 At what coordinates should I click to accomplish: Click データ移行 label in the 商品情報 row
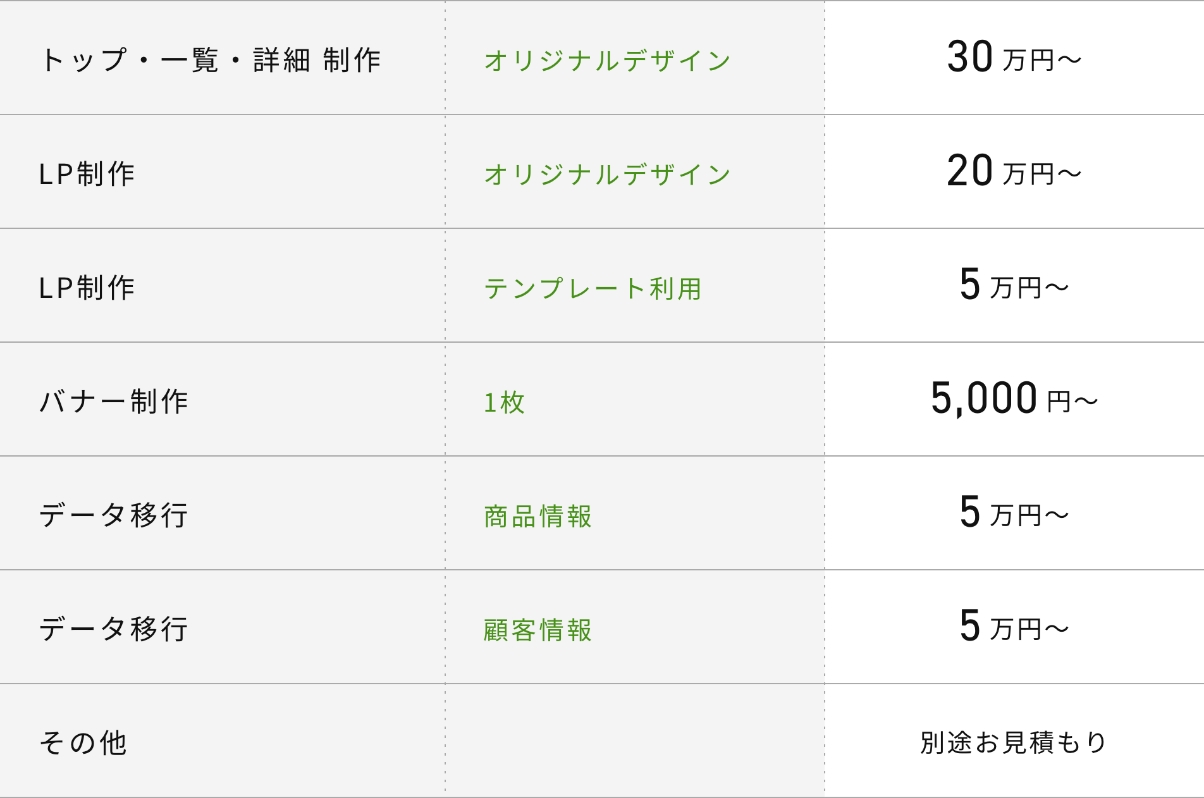pyautogui.click(x=114, y=516)
